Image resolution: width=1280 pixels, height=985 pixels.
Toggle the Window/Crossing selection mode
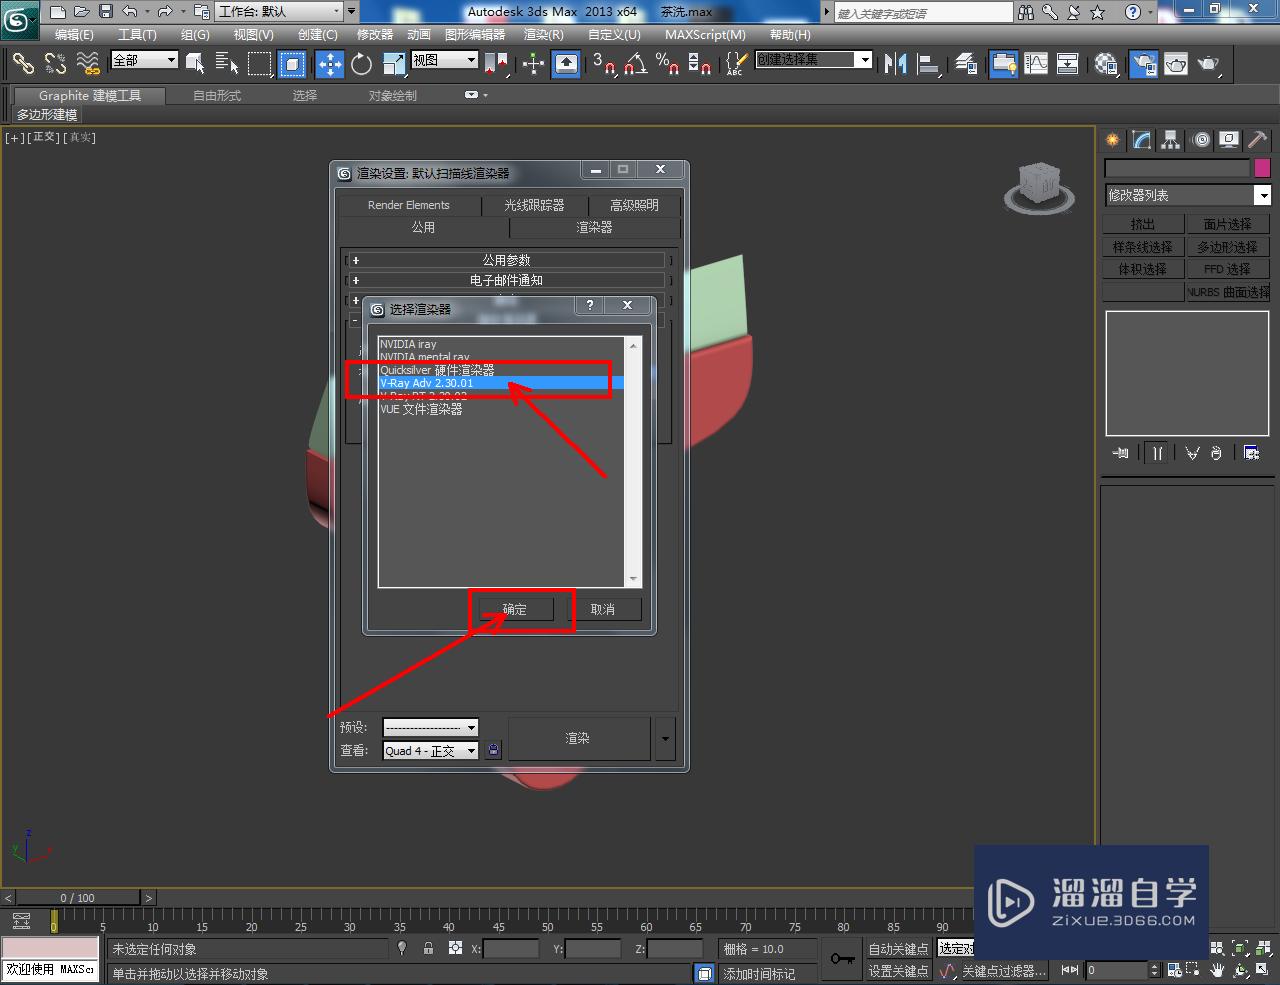(x=292, y=64)
